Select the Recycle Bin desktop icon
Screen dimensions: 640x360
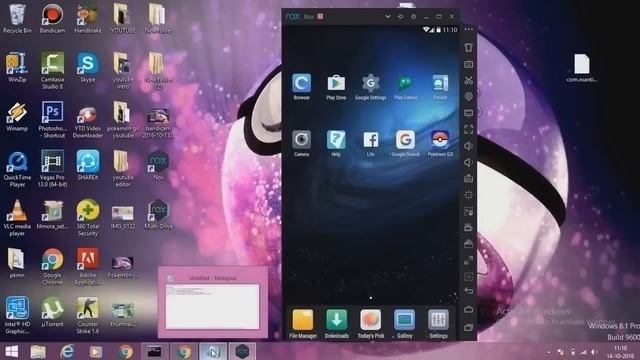pos(17,19)
